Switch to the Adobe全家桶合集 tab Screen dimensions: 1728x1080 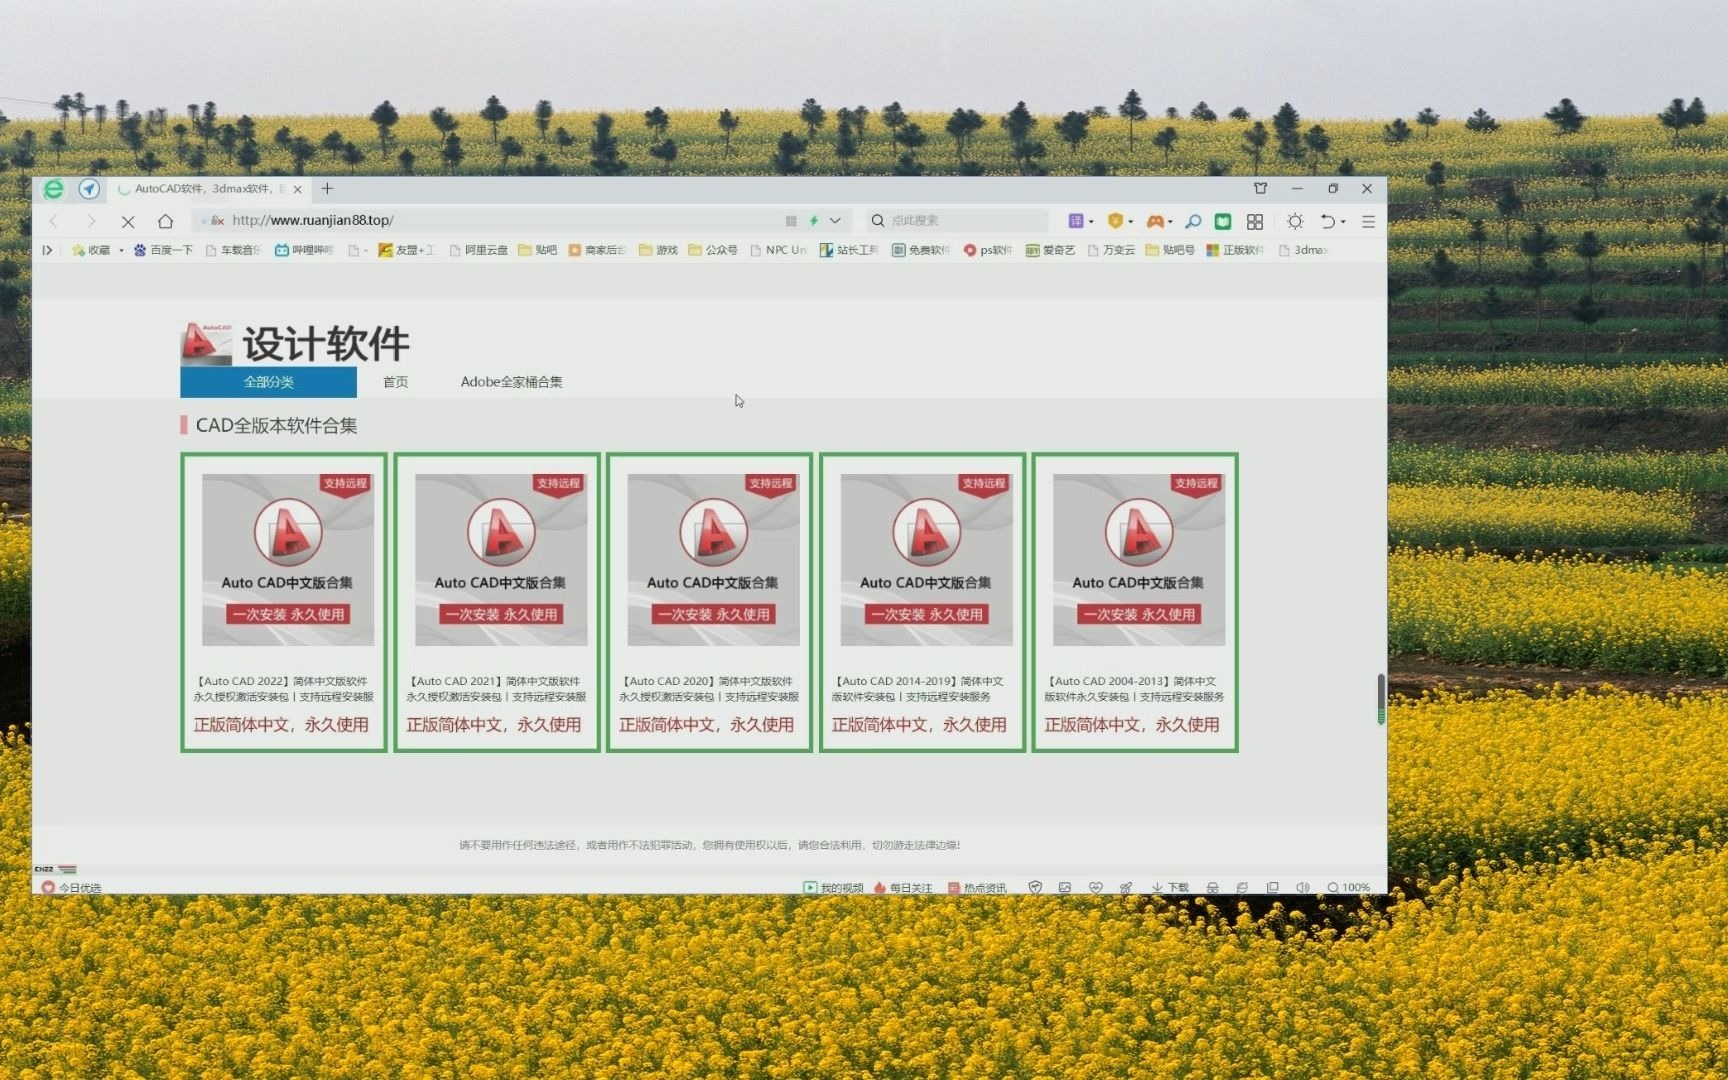point(511,381)
